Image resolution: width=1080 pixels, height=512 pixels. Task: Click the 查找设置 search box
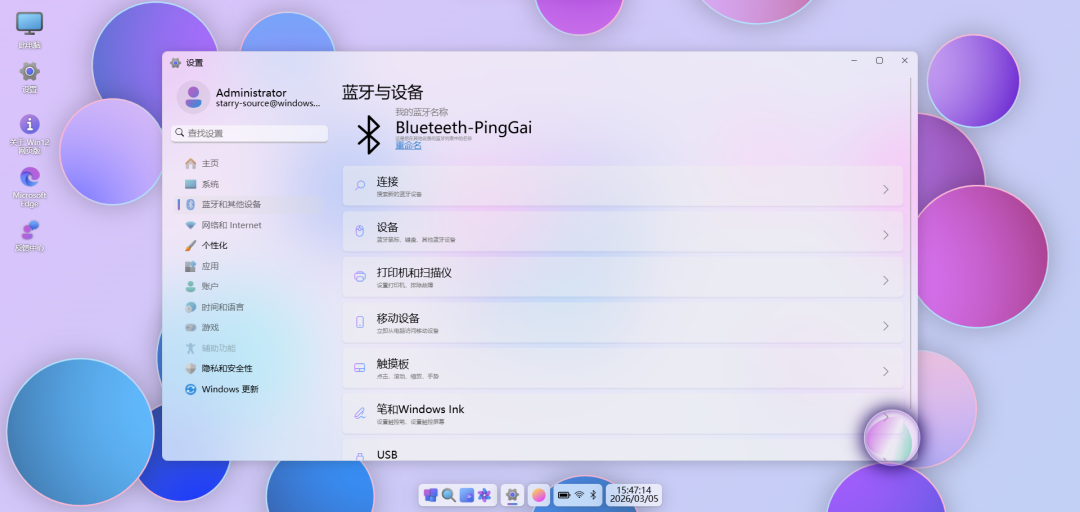249,133
